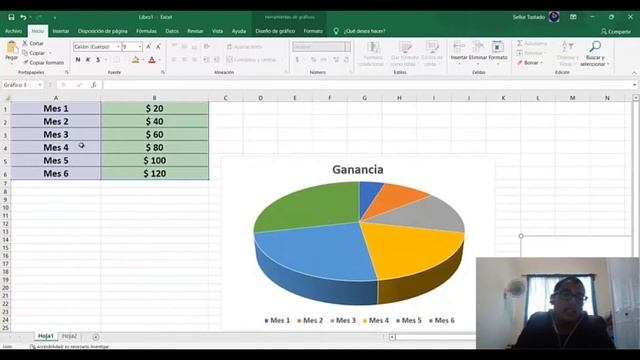Open the Ayuda tab
Viewport: 640px width, 360px height.
239,31
